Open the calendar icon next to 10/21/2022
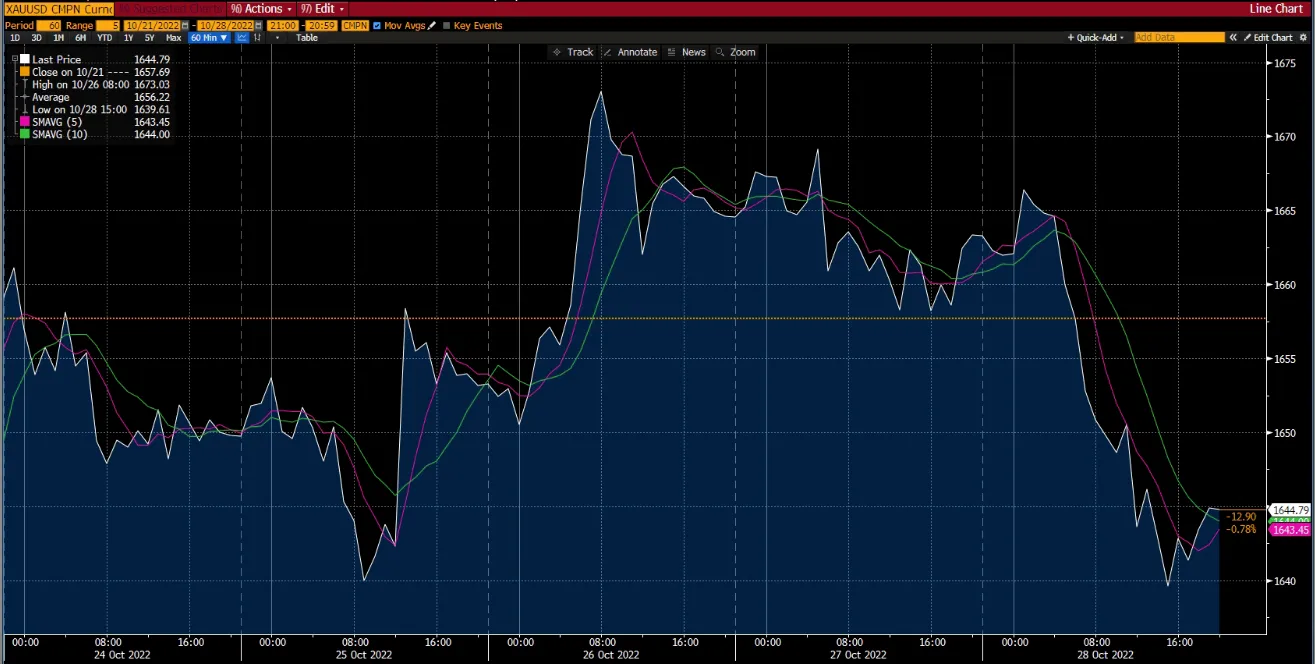1315x664 pixels. (184, 25)
